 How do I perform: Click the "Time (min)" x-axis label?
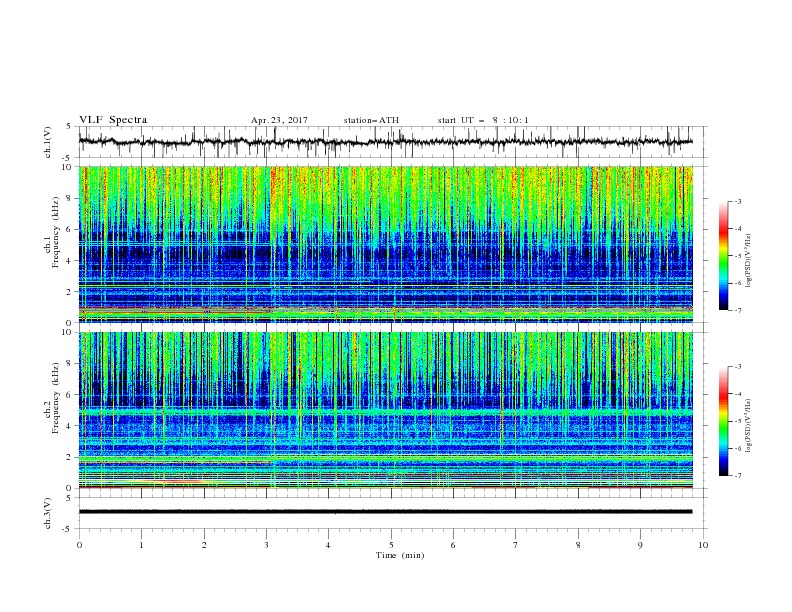(400, 555)
